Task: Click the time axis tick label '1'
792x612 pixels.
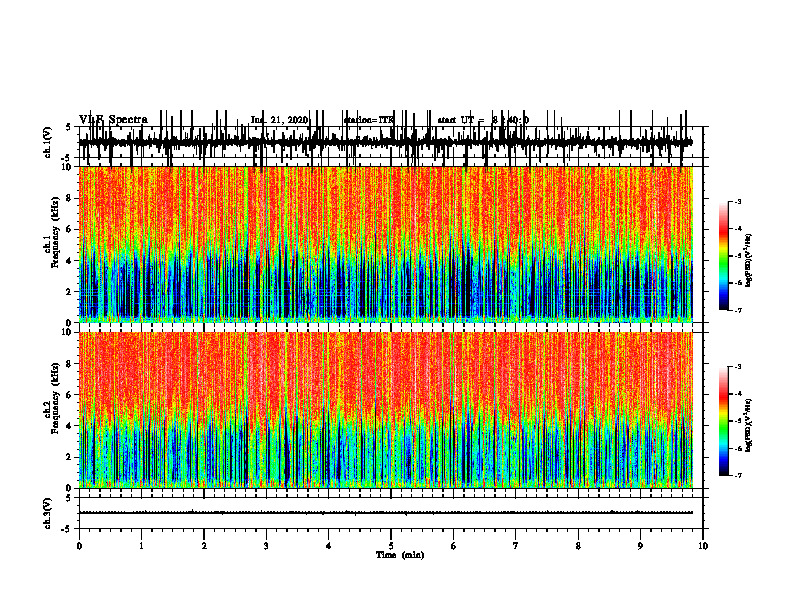Action: (141, 546)
